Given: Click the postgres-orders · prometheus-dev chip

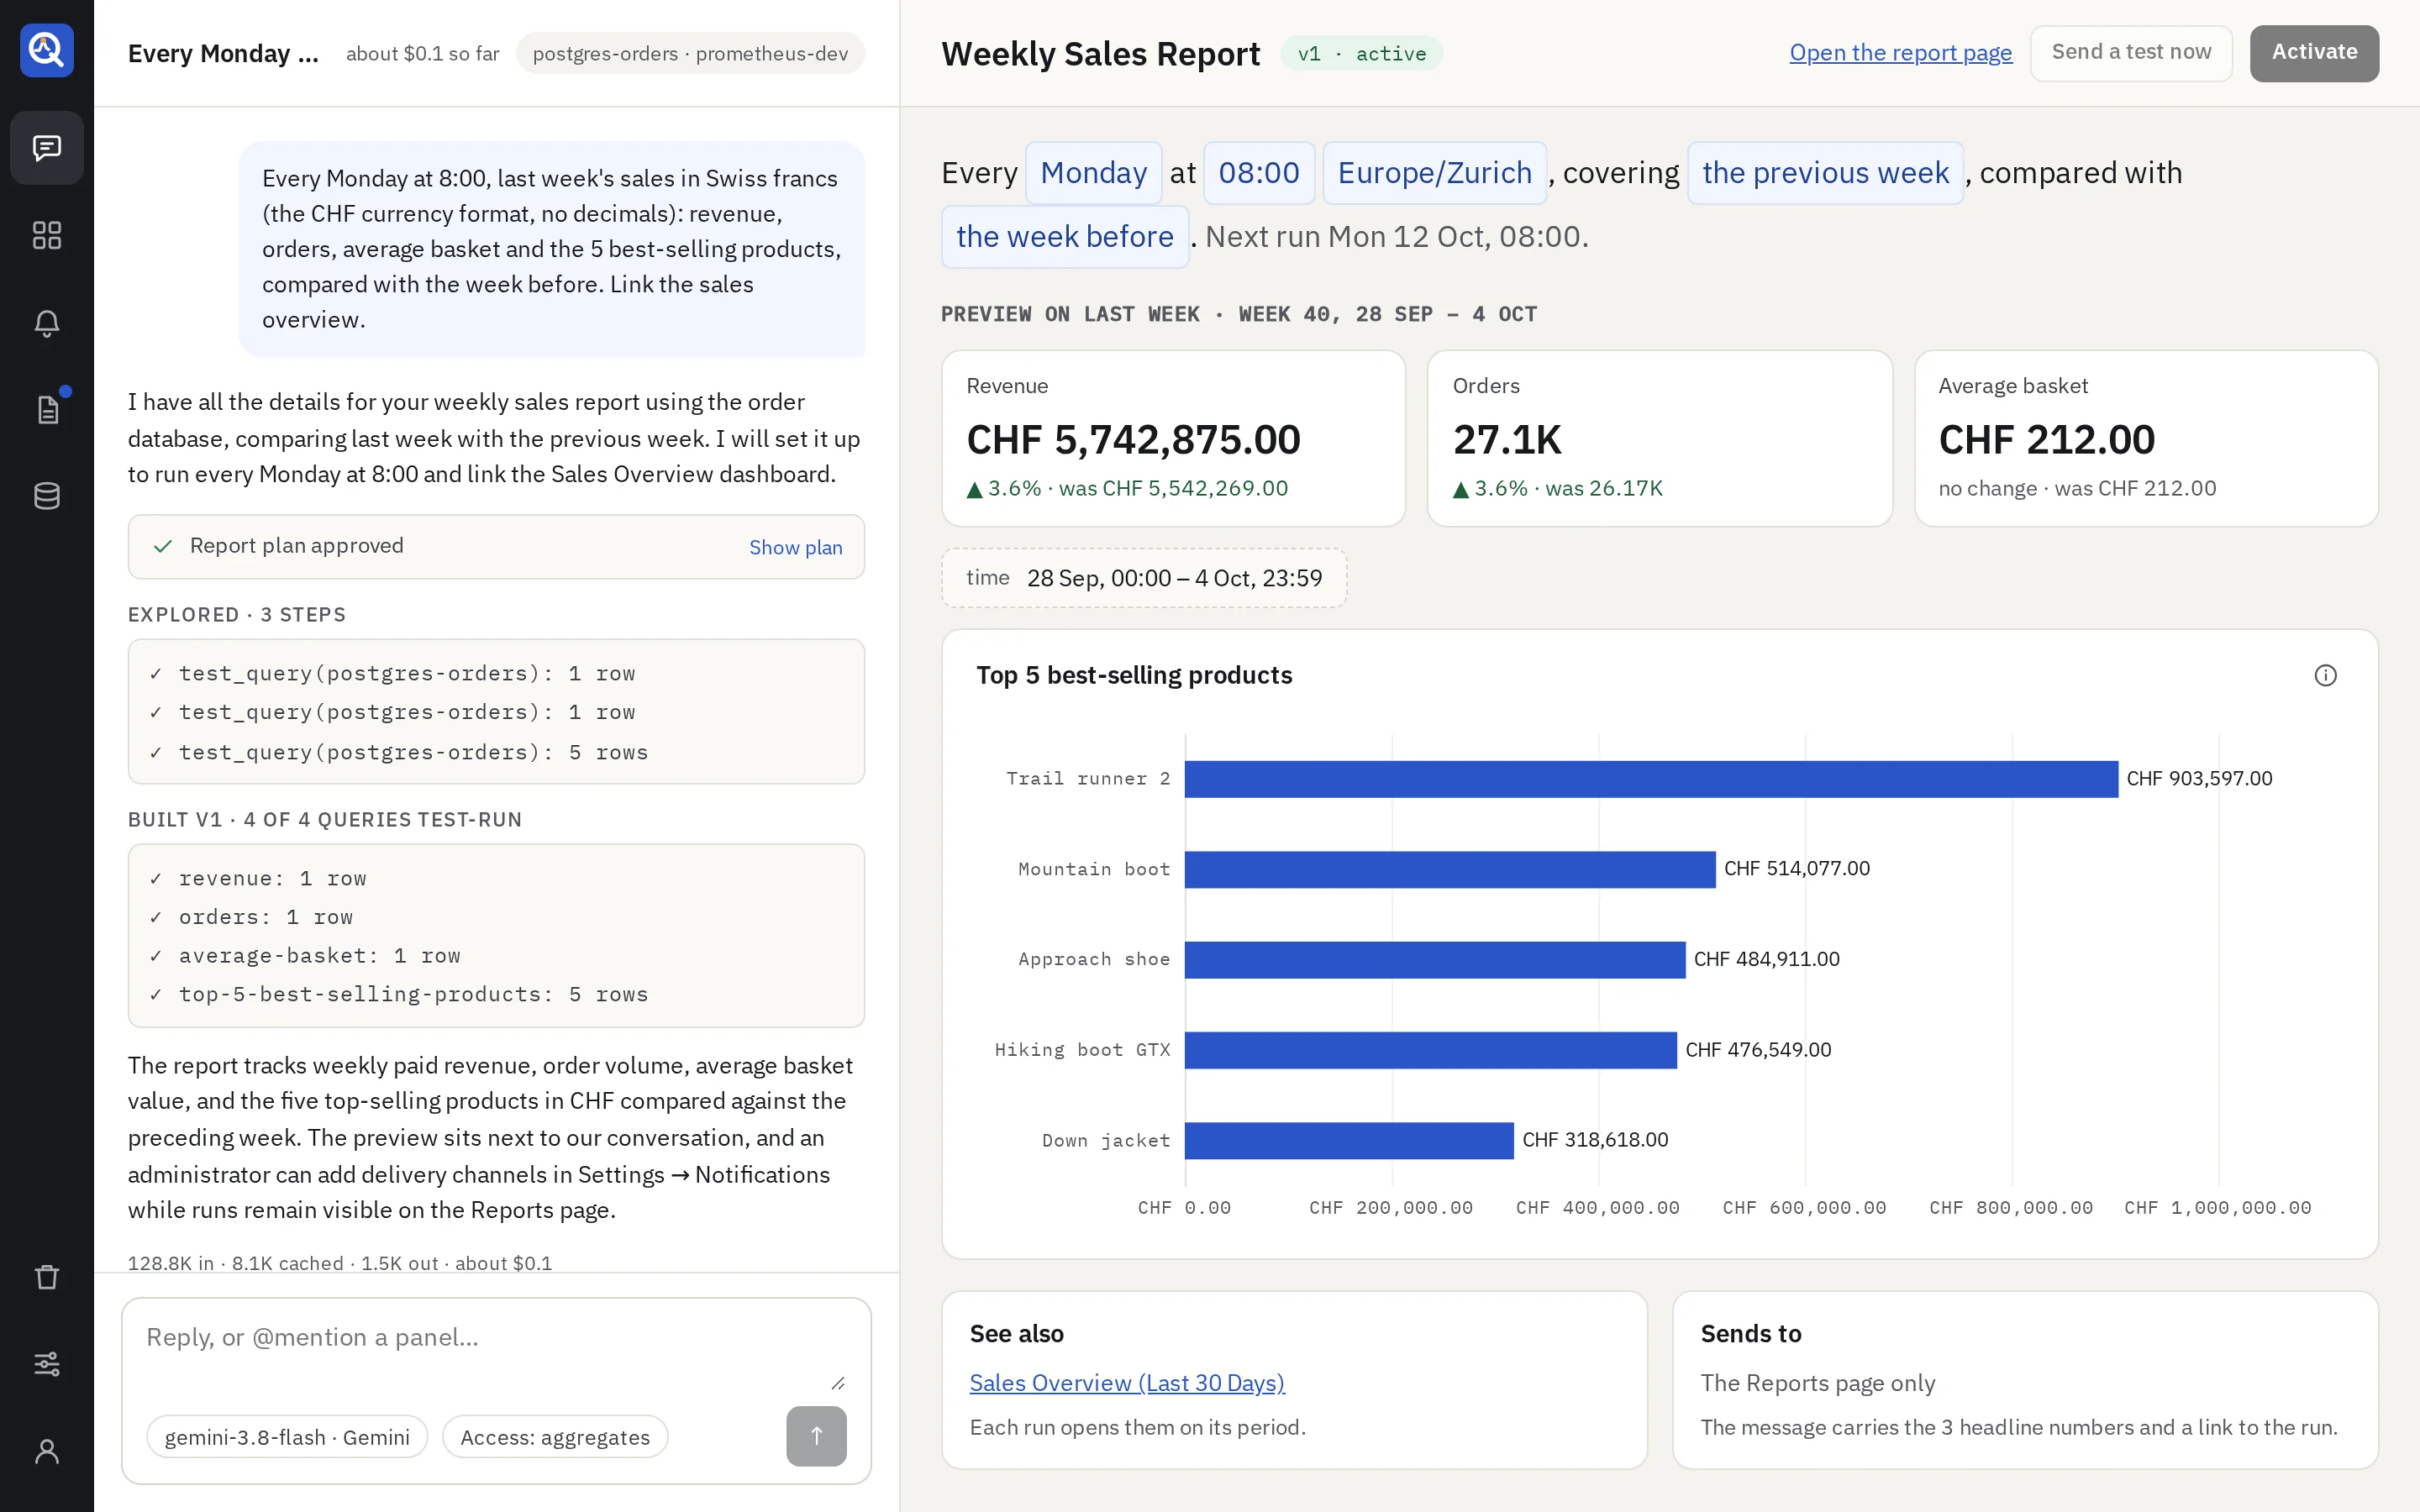Looking at the screenshot, I should click(690, 53).
